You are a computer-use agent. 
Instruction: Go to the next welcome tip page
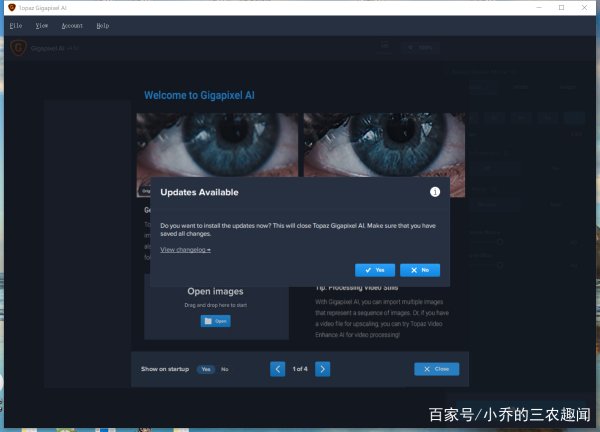(323, 369)
